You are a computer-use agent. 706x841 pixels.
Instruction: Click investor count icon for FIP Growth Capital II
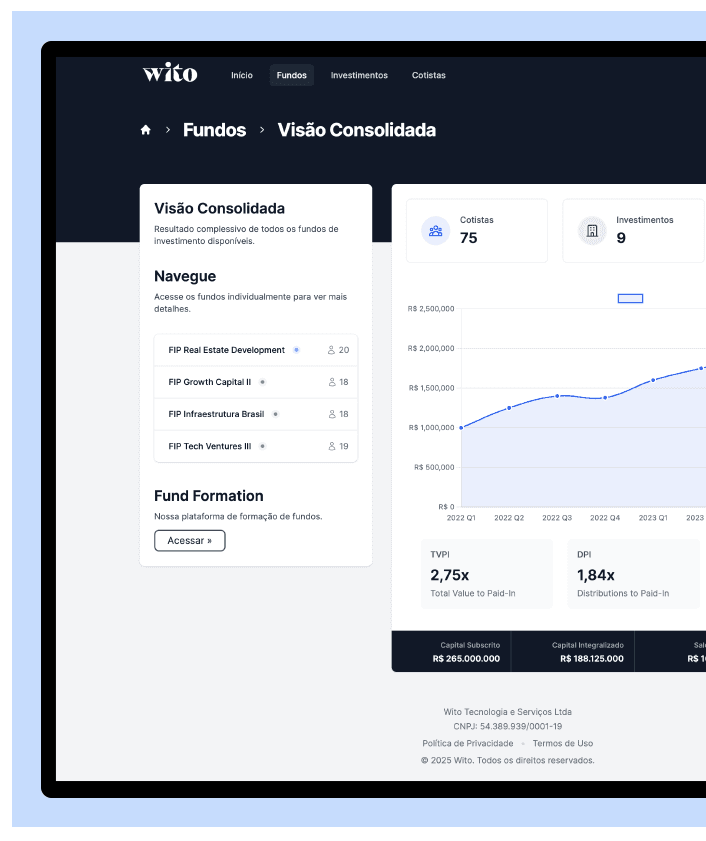[332, 382]
